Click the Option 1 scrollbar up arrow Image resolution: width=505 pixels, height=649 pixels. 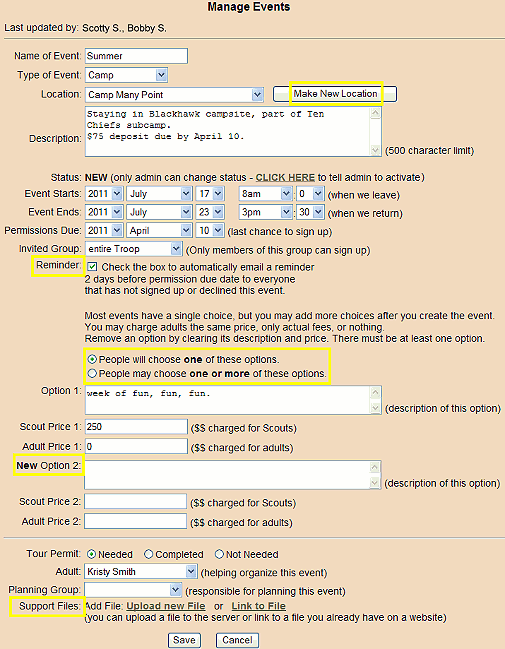tap(375, 392)
